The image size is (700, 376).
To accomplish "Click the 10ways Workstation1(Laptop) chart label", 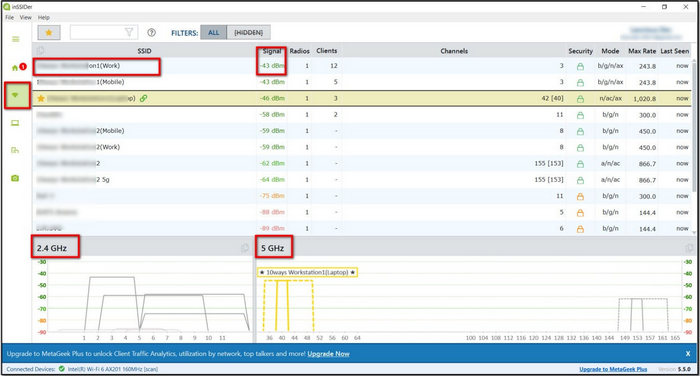I will tap(307, 272).
